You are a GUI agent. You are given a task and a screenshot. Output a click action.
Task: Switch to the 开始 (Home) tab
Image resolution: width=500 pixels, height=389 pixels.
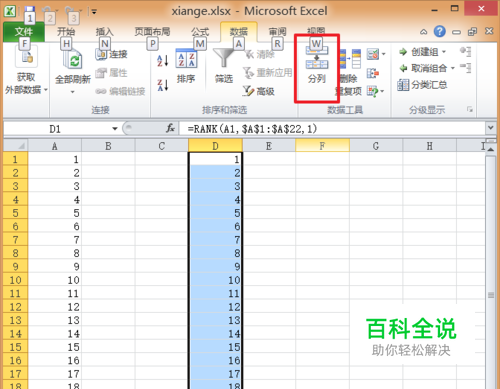66,32
